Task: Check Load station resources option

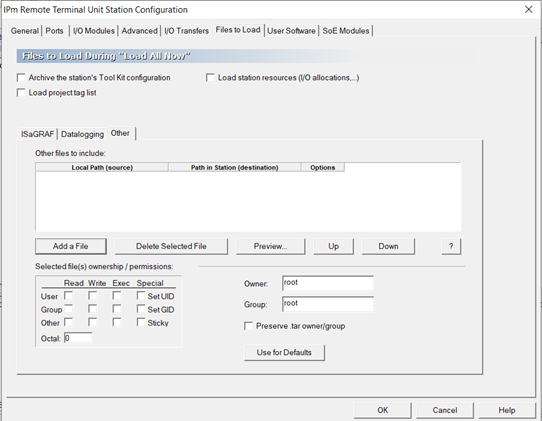Action: pyautogui.click(x=210, y=77)
